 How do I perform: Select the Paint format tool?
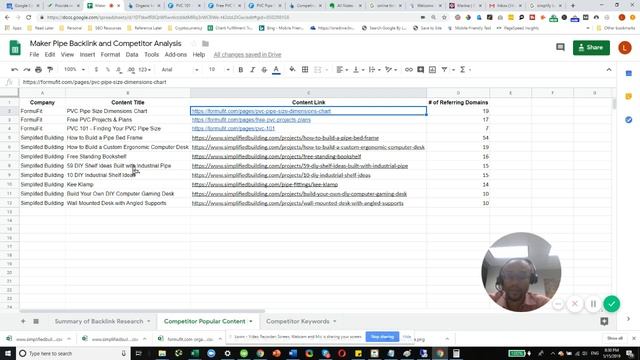pos(50,70)
